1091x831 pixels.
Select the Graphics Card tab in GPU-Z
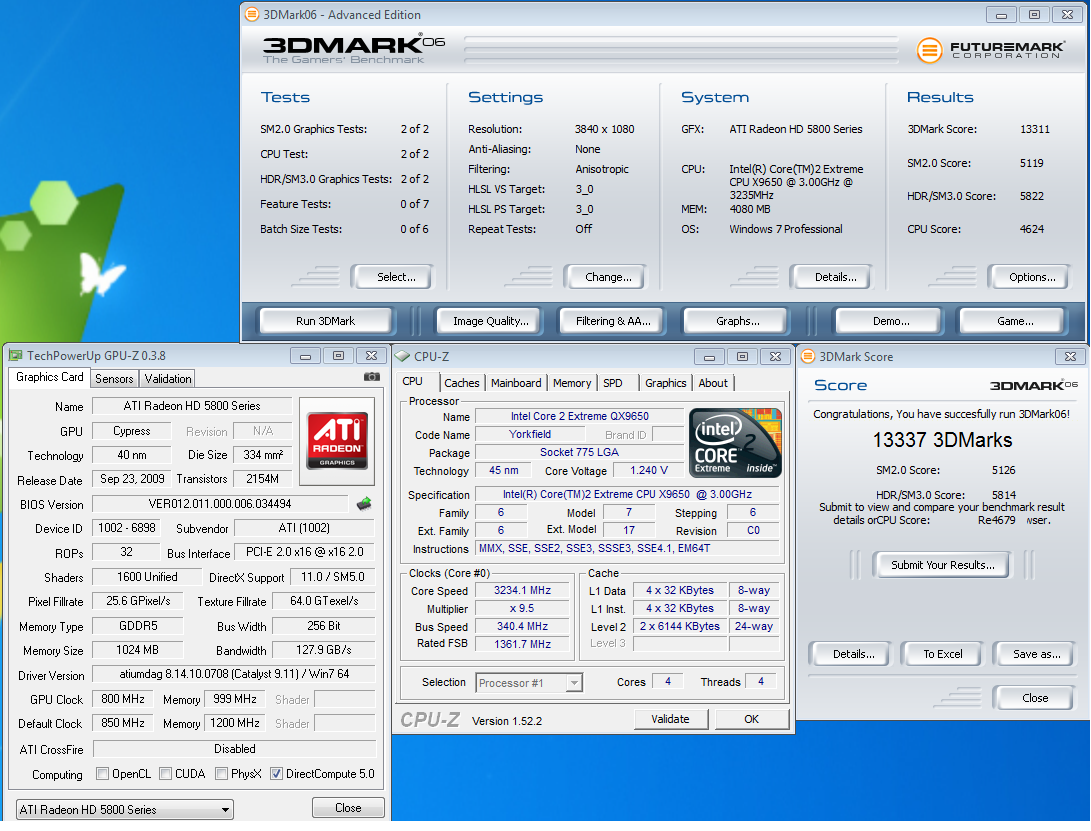point(49,377)
